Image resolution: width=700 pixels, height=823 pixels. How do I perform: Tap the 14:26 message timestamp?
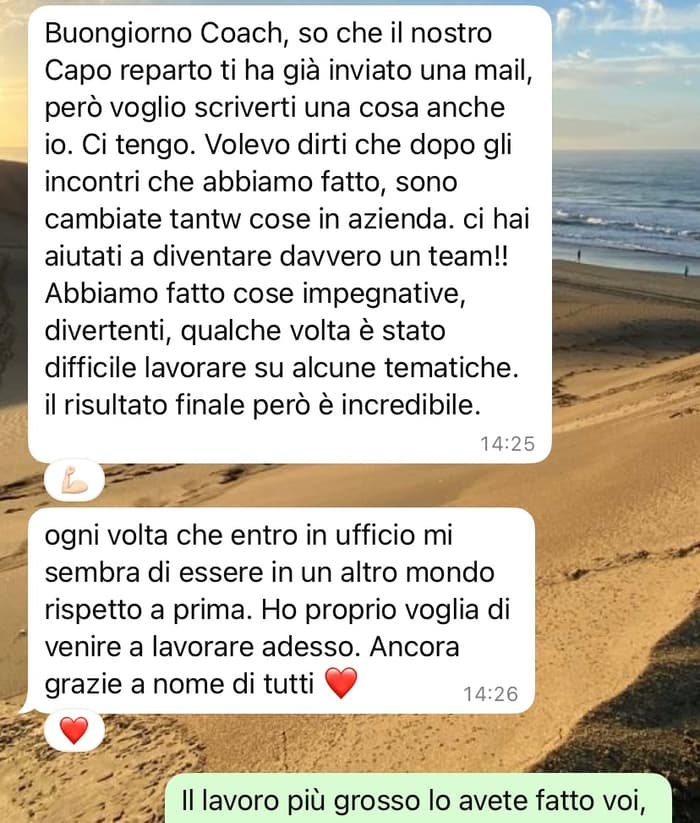pyautogui.click(x=491, y=694)
